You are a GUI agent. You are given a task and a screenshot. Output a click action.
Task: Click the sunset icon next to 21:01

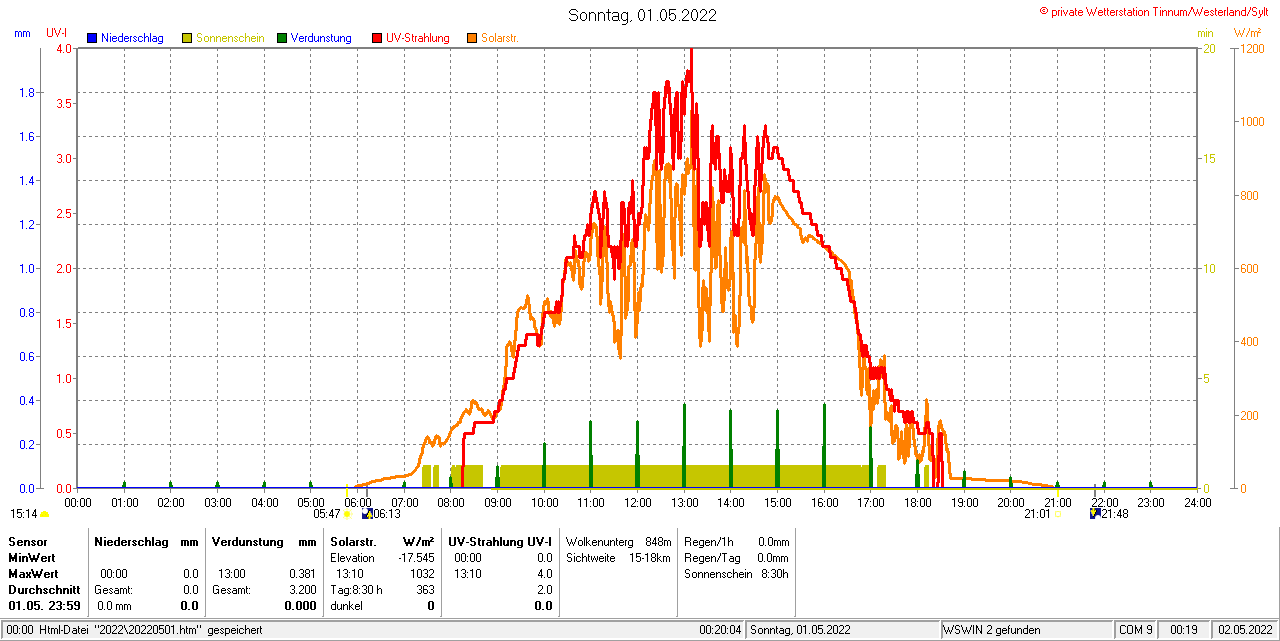point(1058,514)
